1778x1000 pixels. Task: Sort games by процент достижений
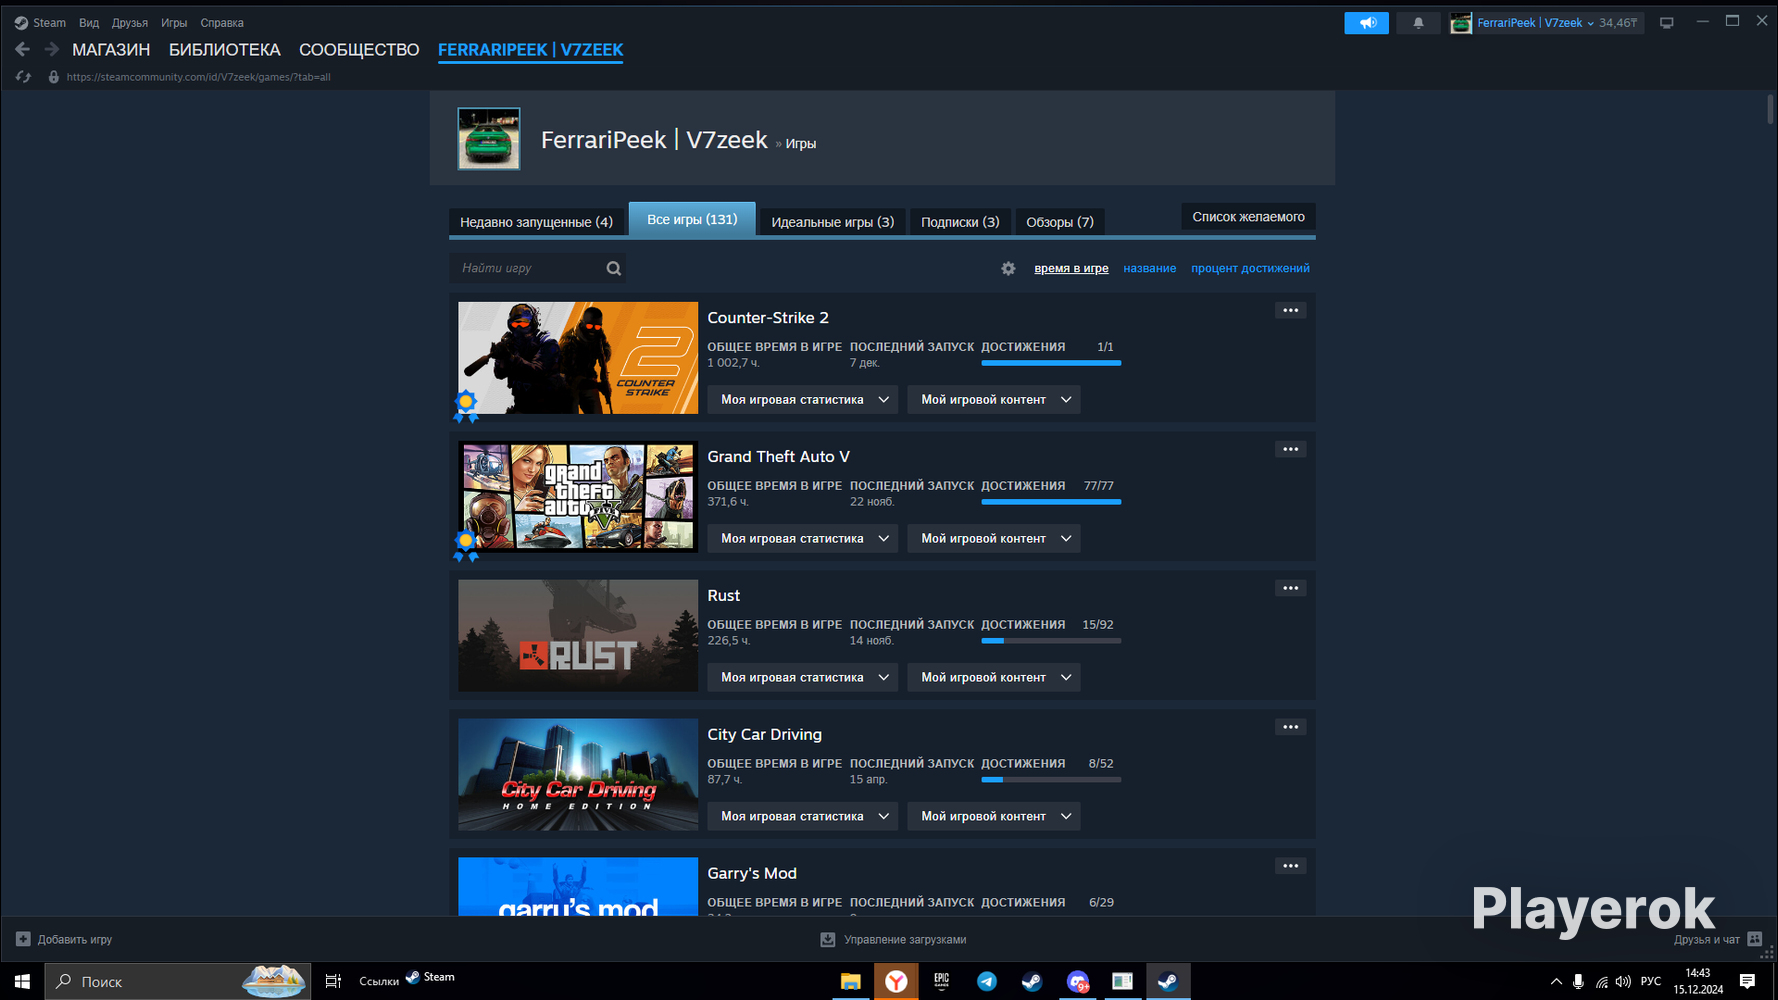[x=1250, y=268]
